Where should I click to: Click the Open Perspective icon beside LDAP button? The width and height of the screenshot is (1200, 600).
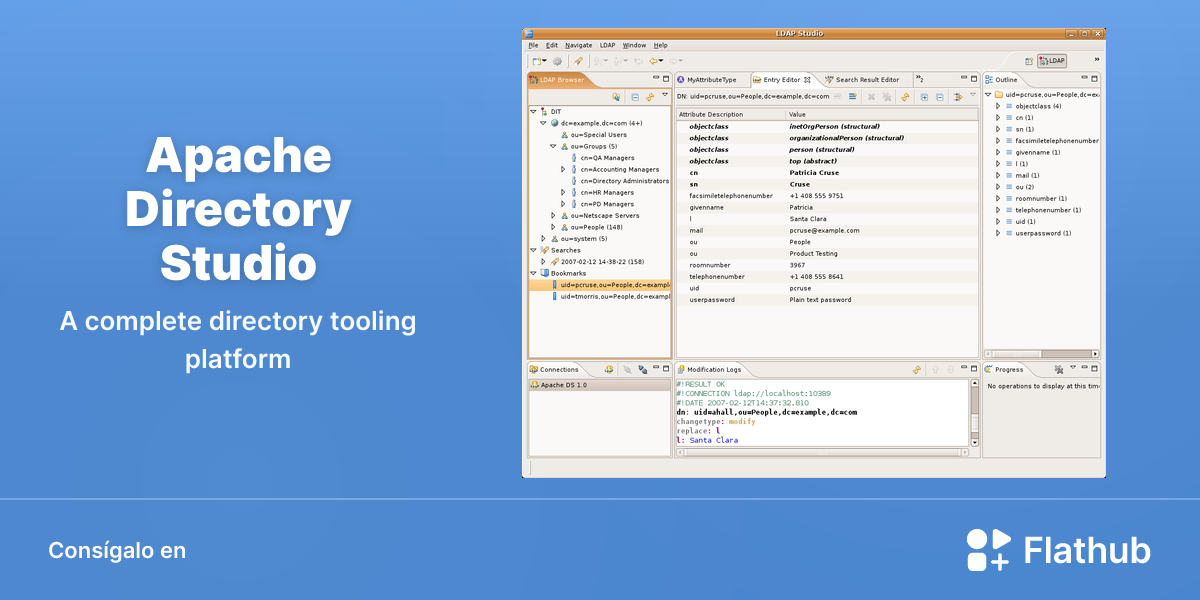(x=1029, y=61)
